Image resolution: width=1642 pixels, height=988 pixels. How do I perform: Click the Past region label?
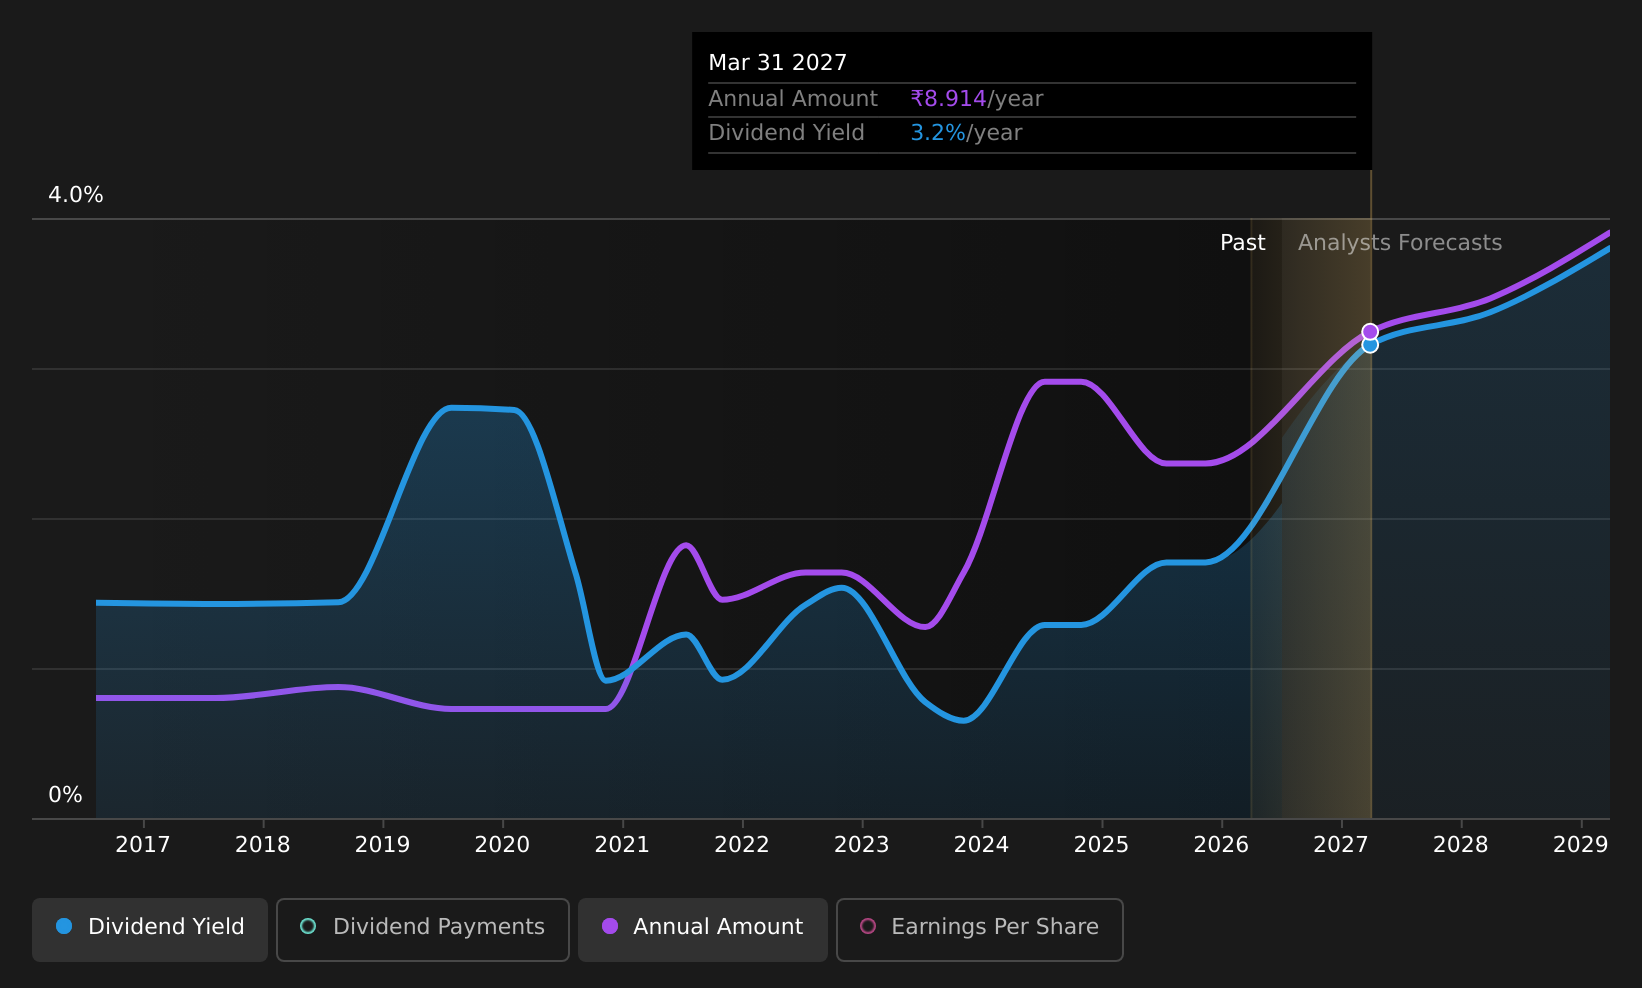pyautogui.click(x=1243, y=243)
